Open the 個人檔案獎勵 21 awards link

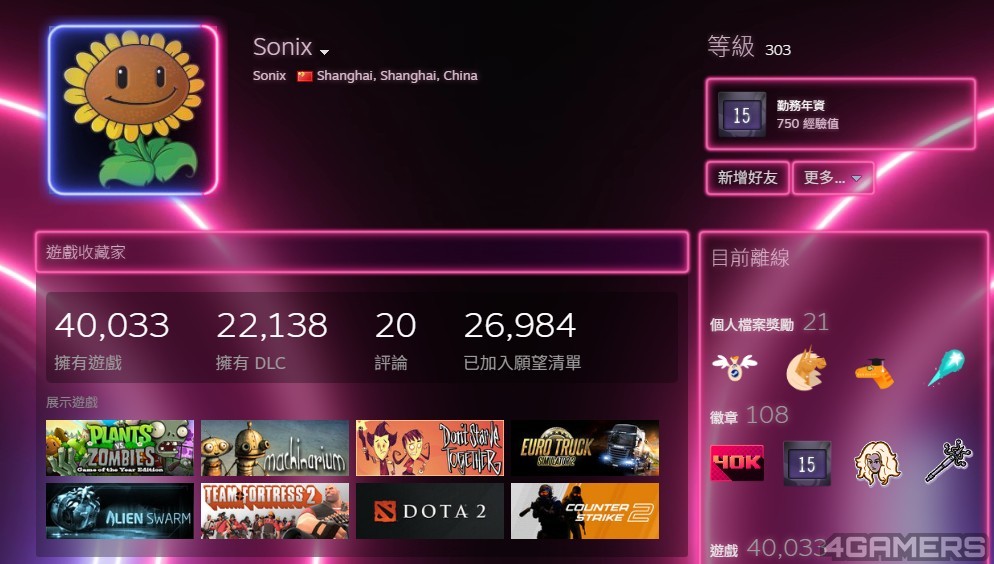pos(770,323)
